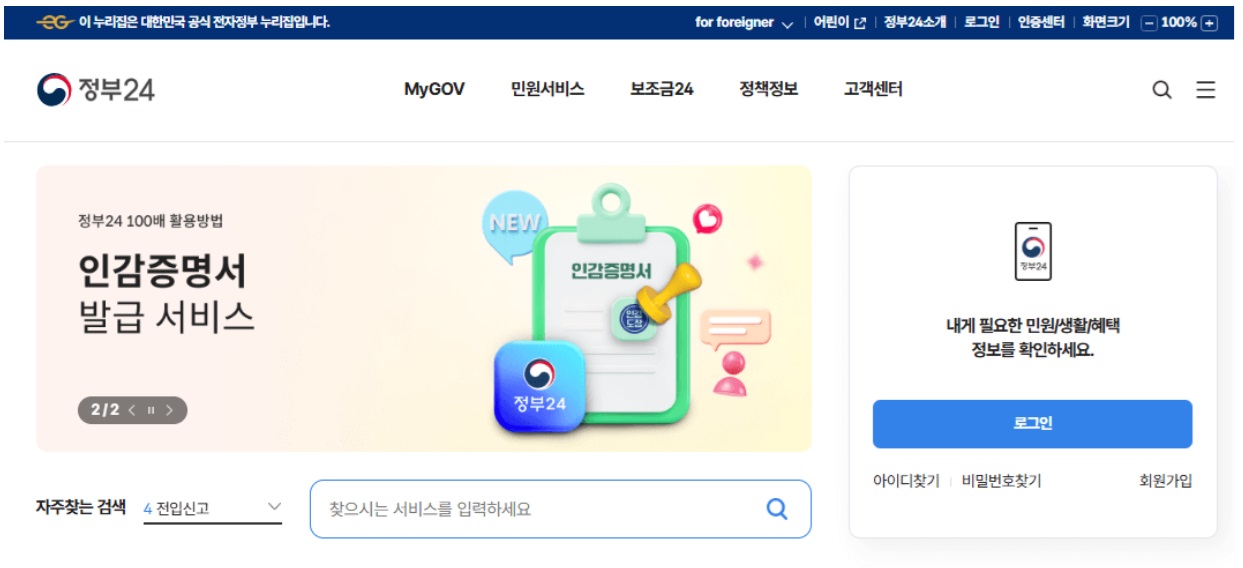Expand the 자주찾는 검색 전입신고 dropdown
Image resolution: width=1243 pixels, height=568 pixels.
[x=212, y=508]
